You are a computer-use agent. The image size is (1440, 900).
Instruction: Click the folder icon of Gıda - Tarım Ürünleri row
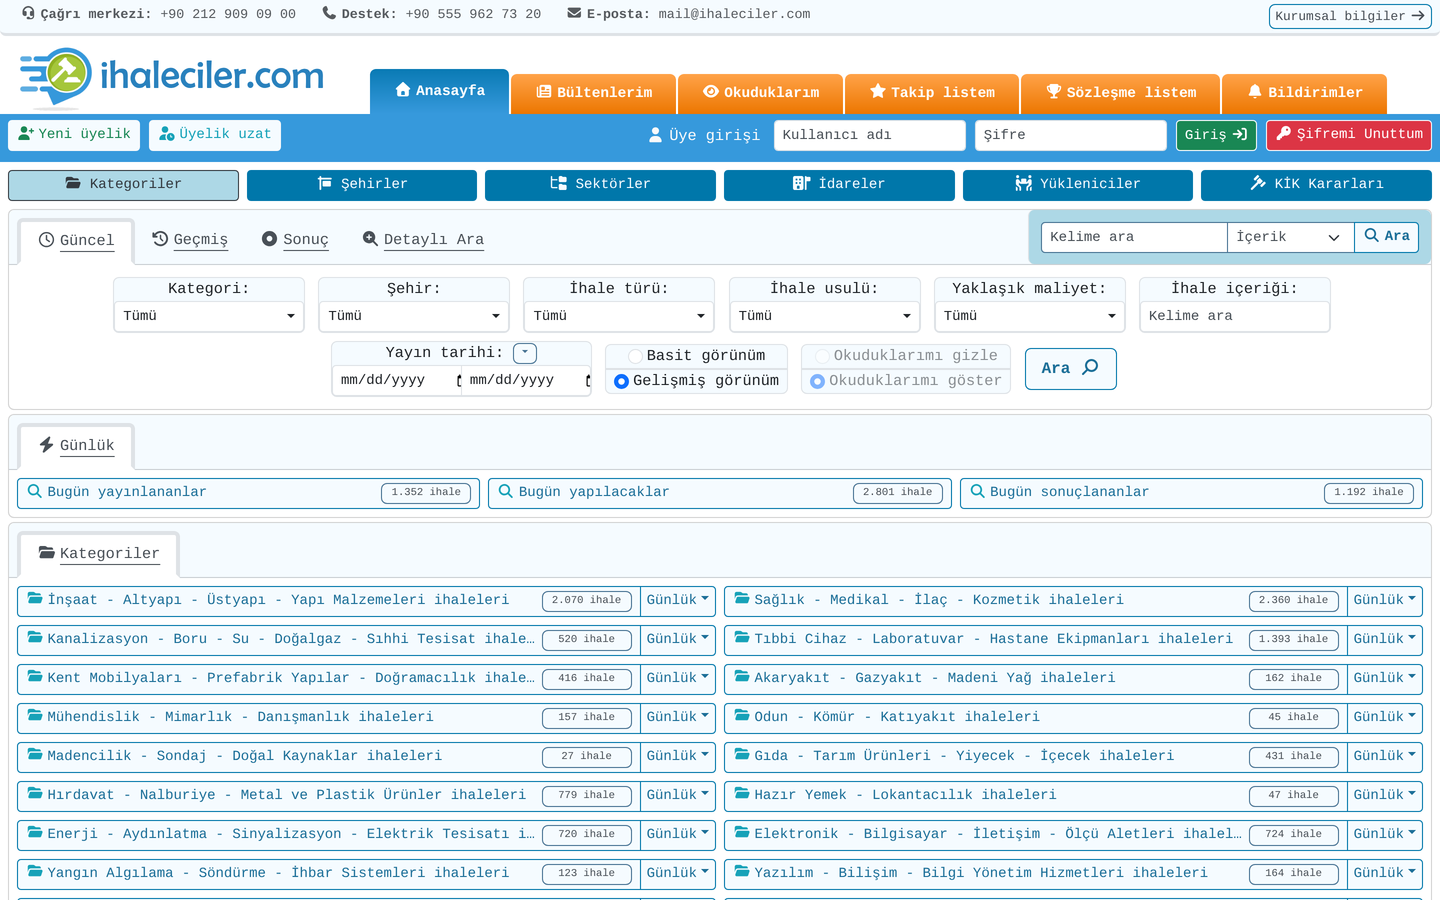pyautogui.click(x=742, y=755)
